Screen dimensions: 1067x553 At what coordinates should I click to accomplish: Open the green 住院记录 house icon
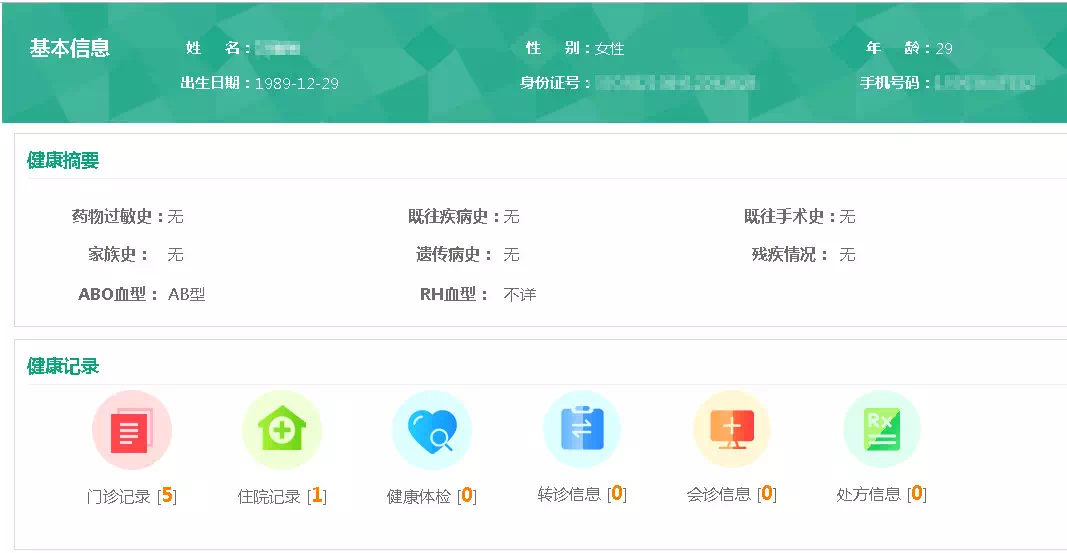click(x=282, y=431)
